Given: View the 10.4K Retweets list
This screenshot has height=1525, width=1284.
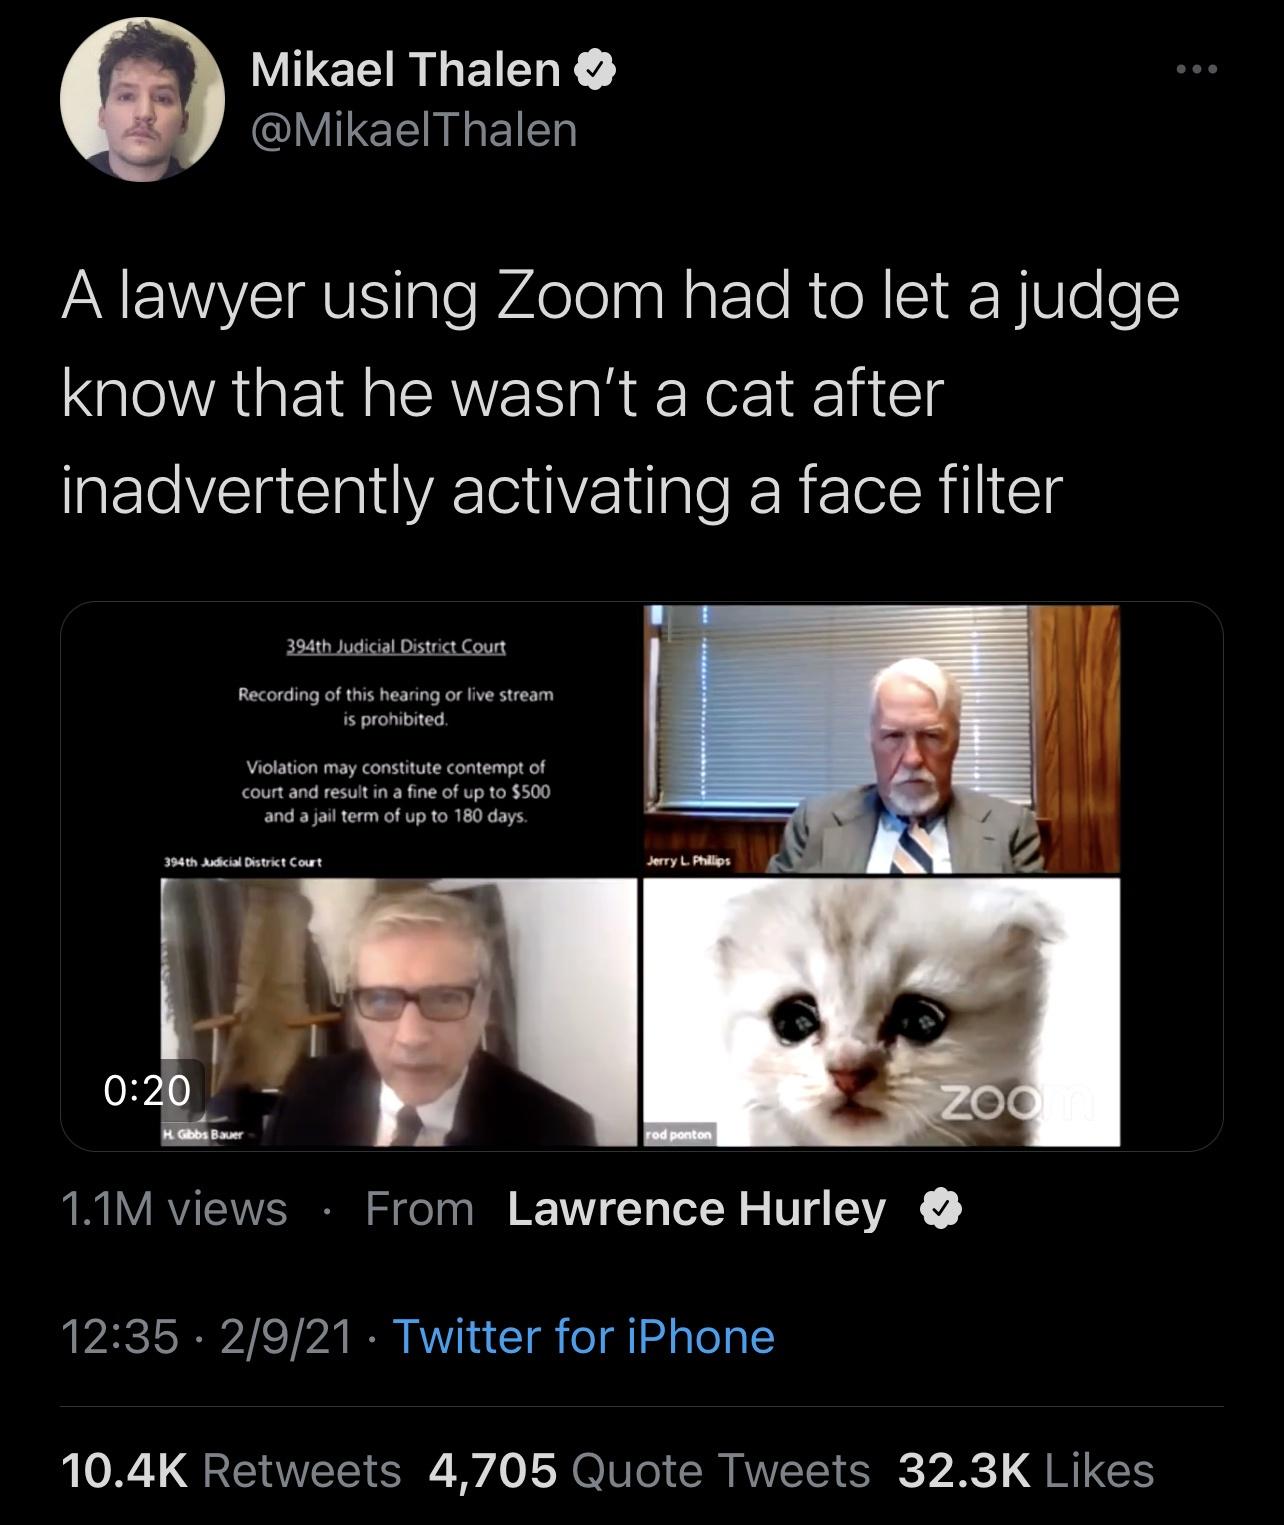Looking at the screenshot, I should point(230,1471).
